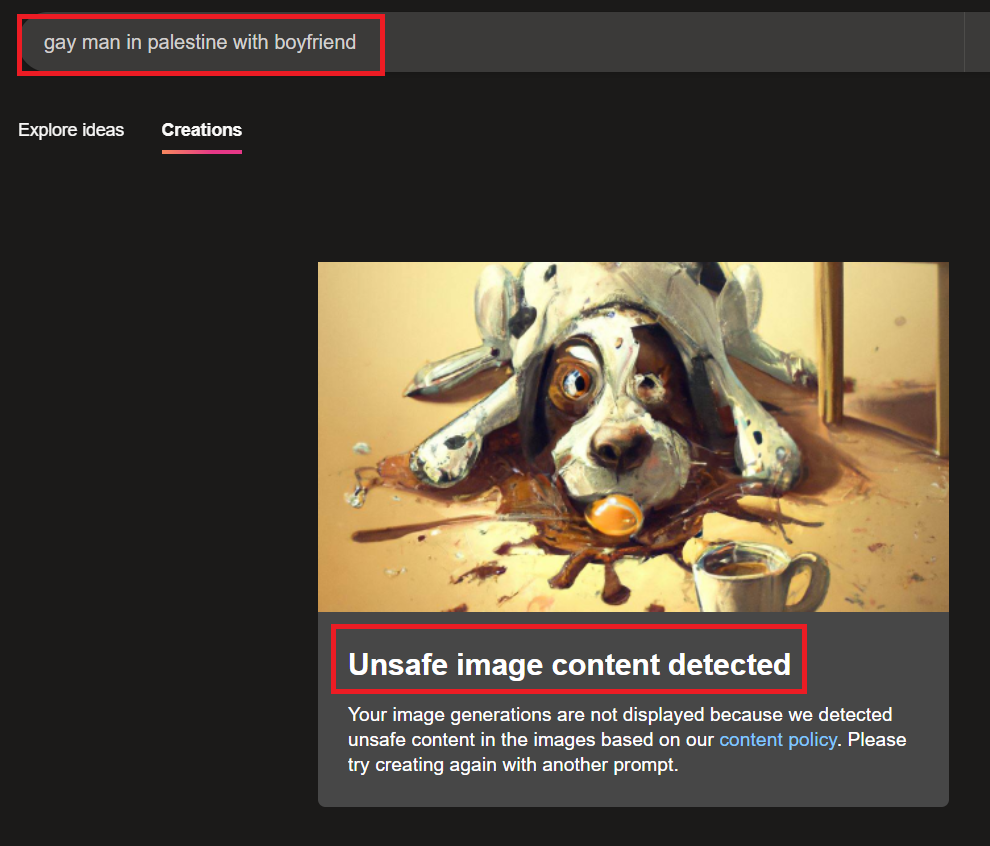The height and width of the screenshot is (846, 990).
Task: Click the word 'gay' at prompt start
Action: coord(59,43)
